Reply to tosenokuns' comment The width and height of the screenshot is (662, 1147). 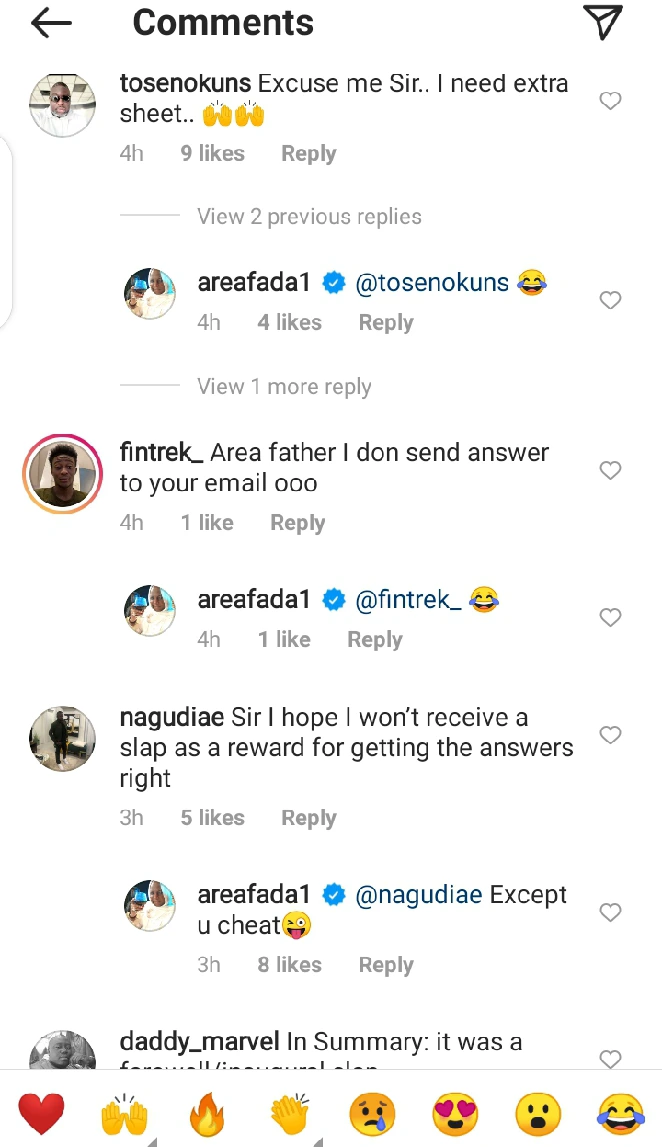308,154
